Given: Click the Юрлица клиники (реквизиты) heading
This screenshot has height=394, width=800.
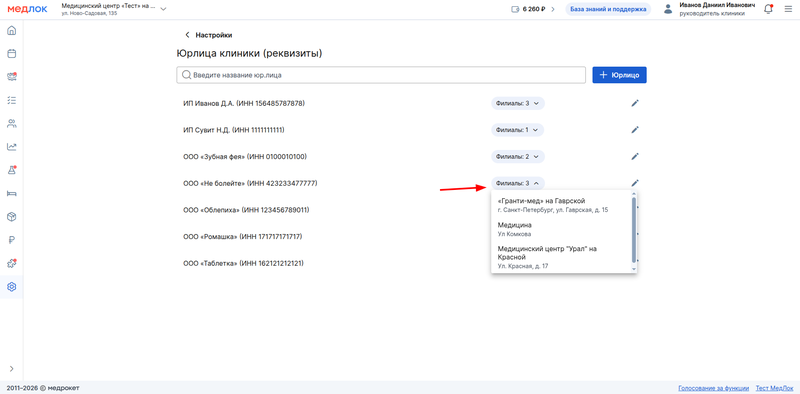Looking at the screenshot, I should 249,54.
